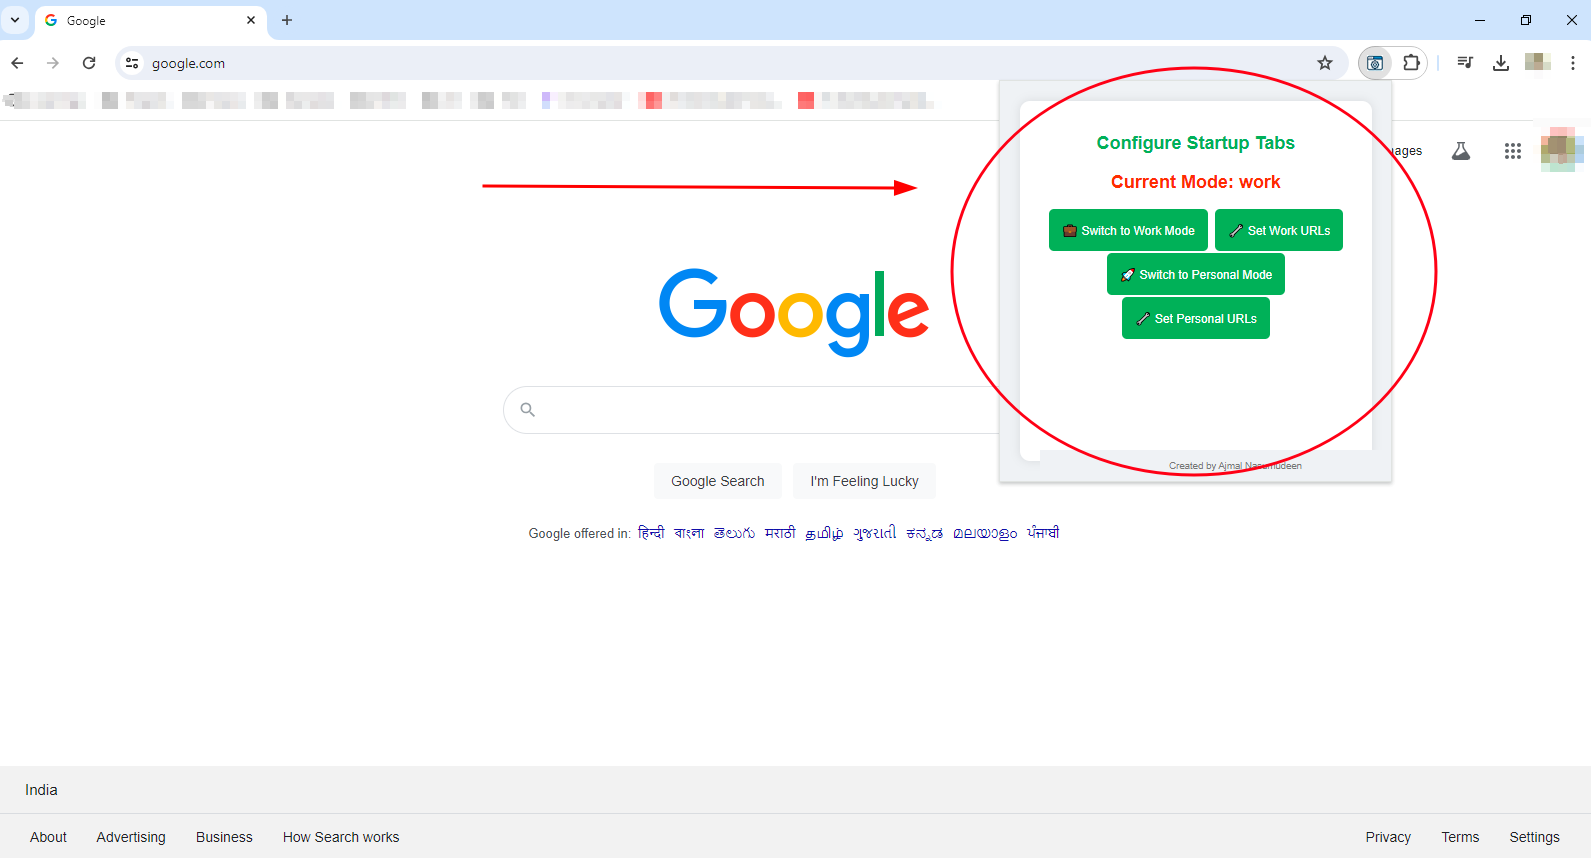The height and width of the screenshot is (858, 1591).
Task: Click Set Work URLs button
Action: [1279, 230]
